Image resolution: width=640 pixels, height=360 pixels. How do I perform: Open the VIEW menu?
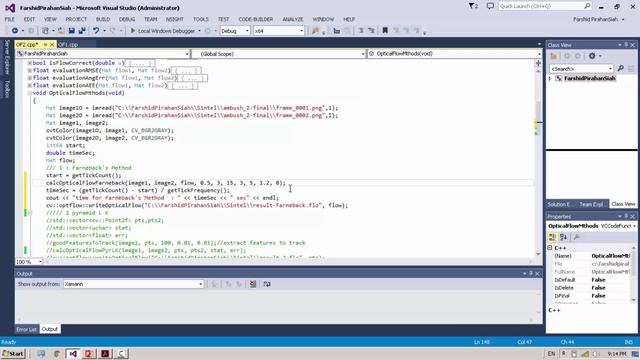50,19
